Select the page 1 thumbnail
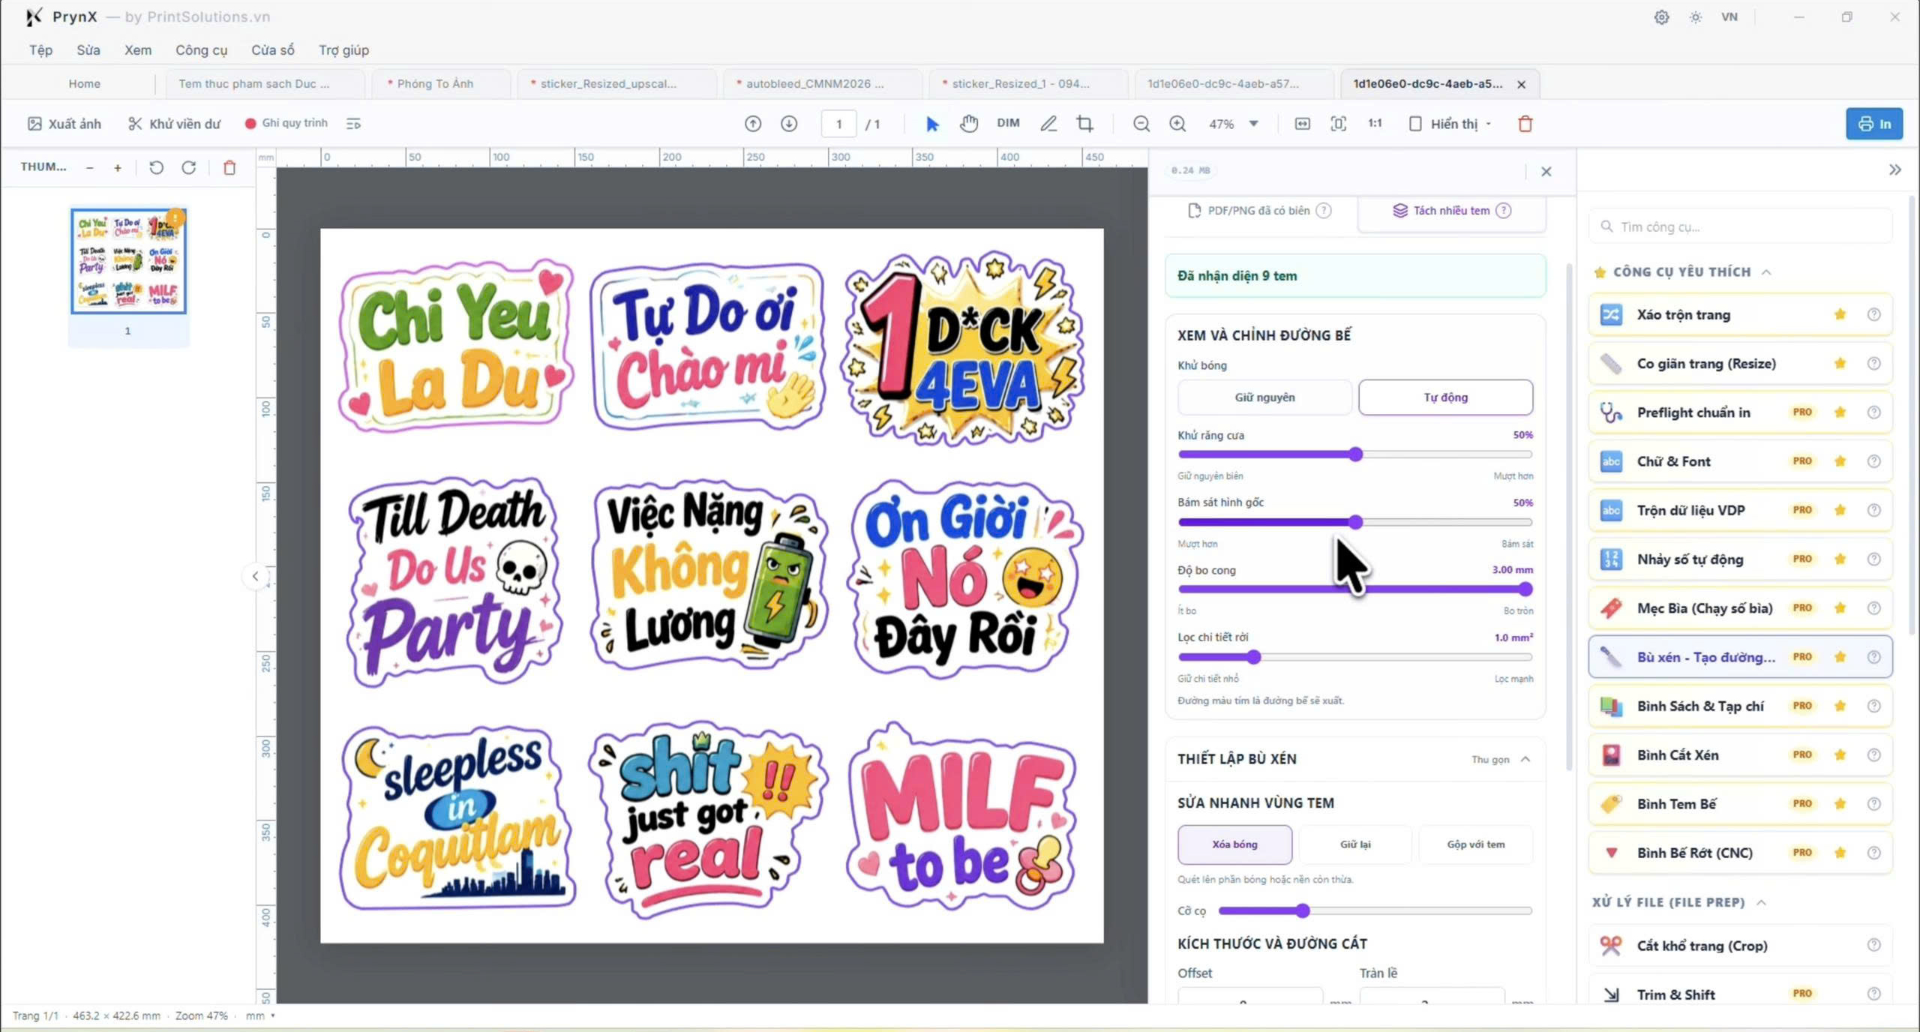The image size is (1920, 1032). coord(128,261)
